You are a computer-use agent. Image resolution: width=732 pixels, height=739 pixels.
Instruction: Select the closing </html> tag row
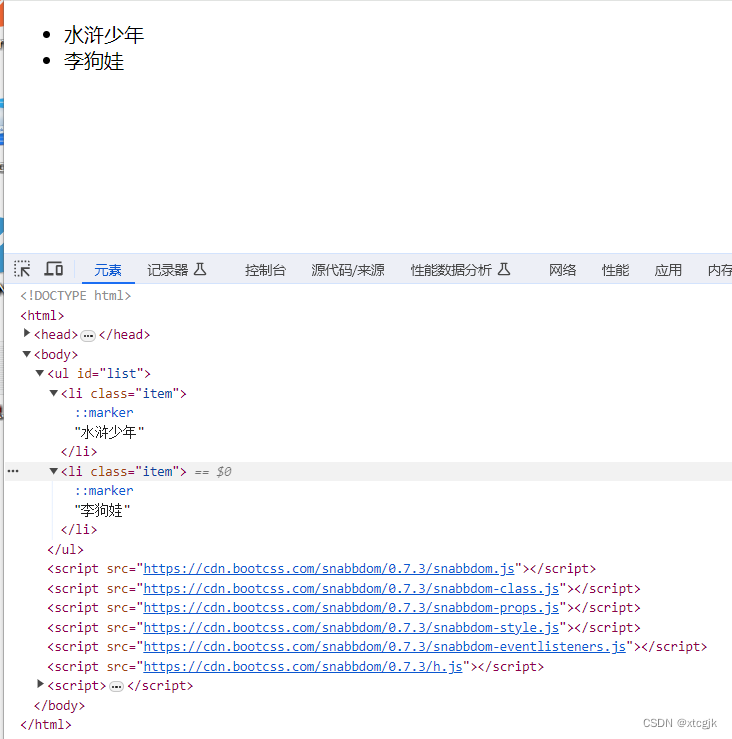46,725
